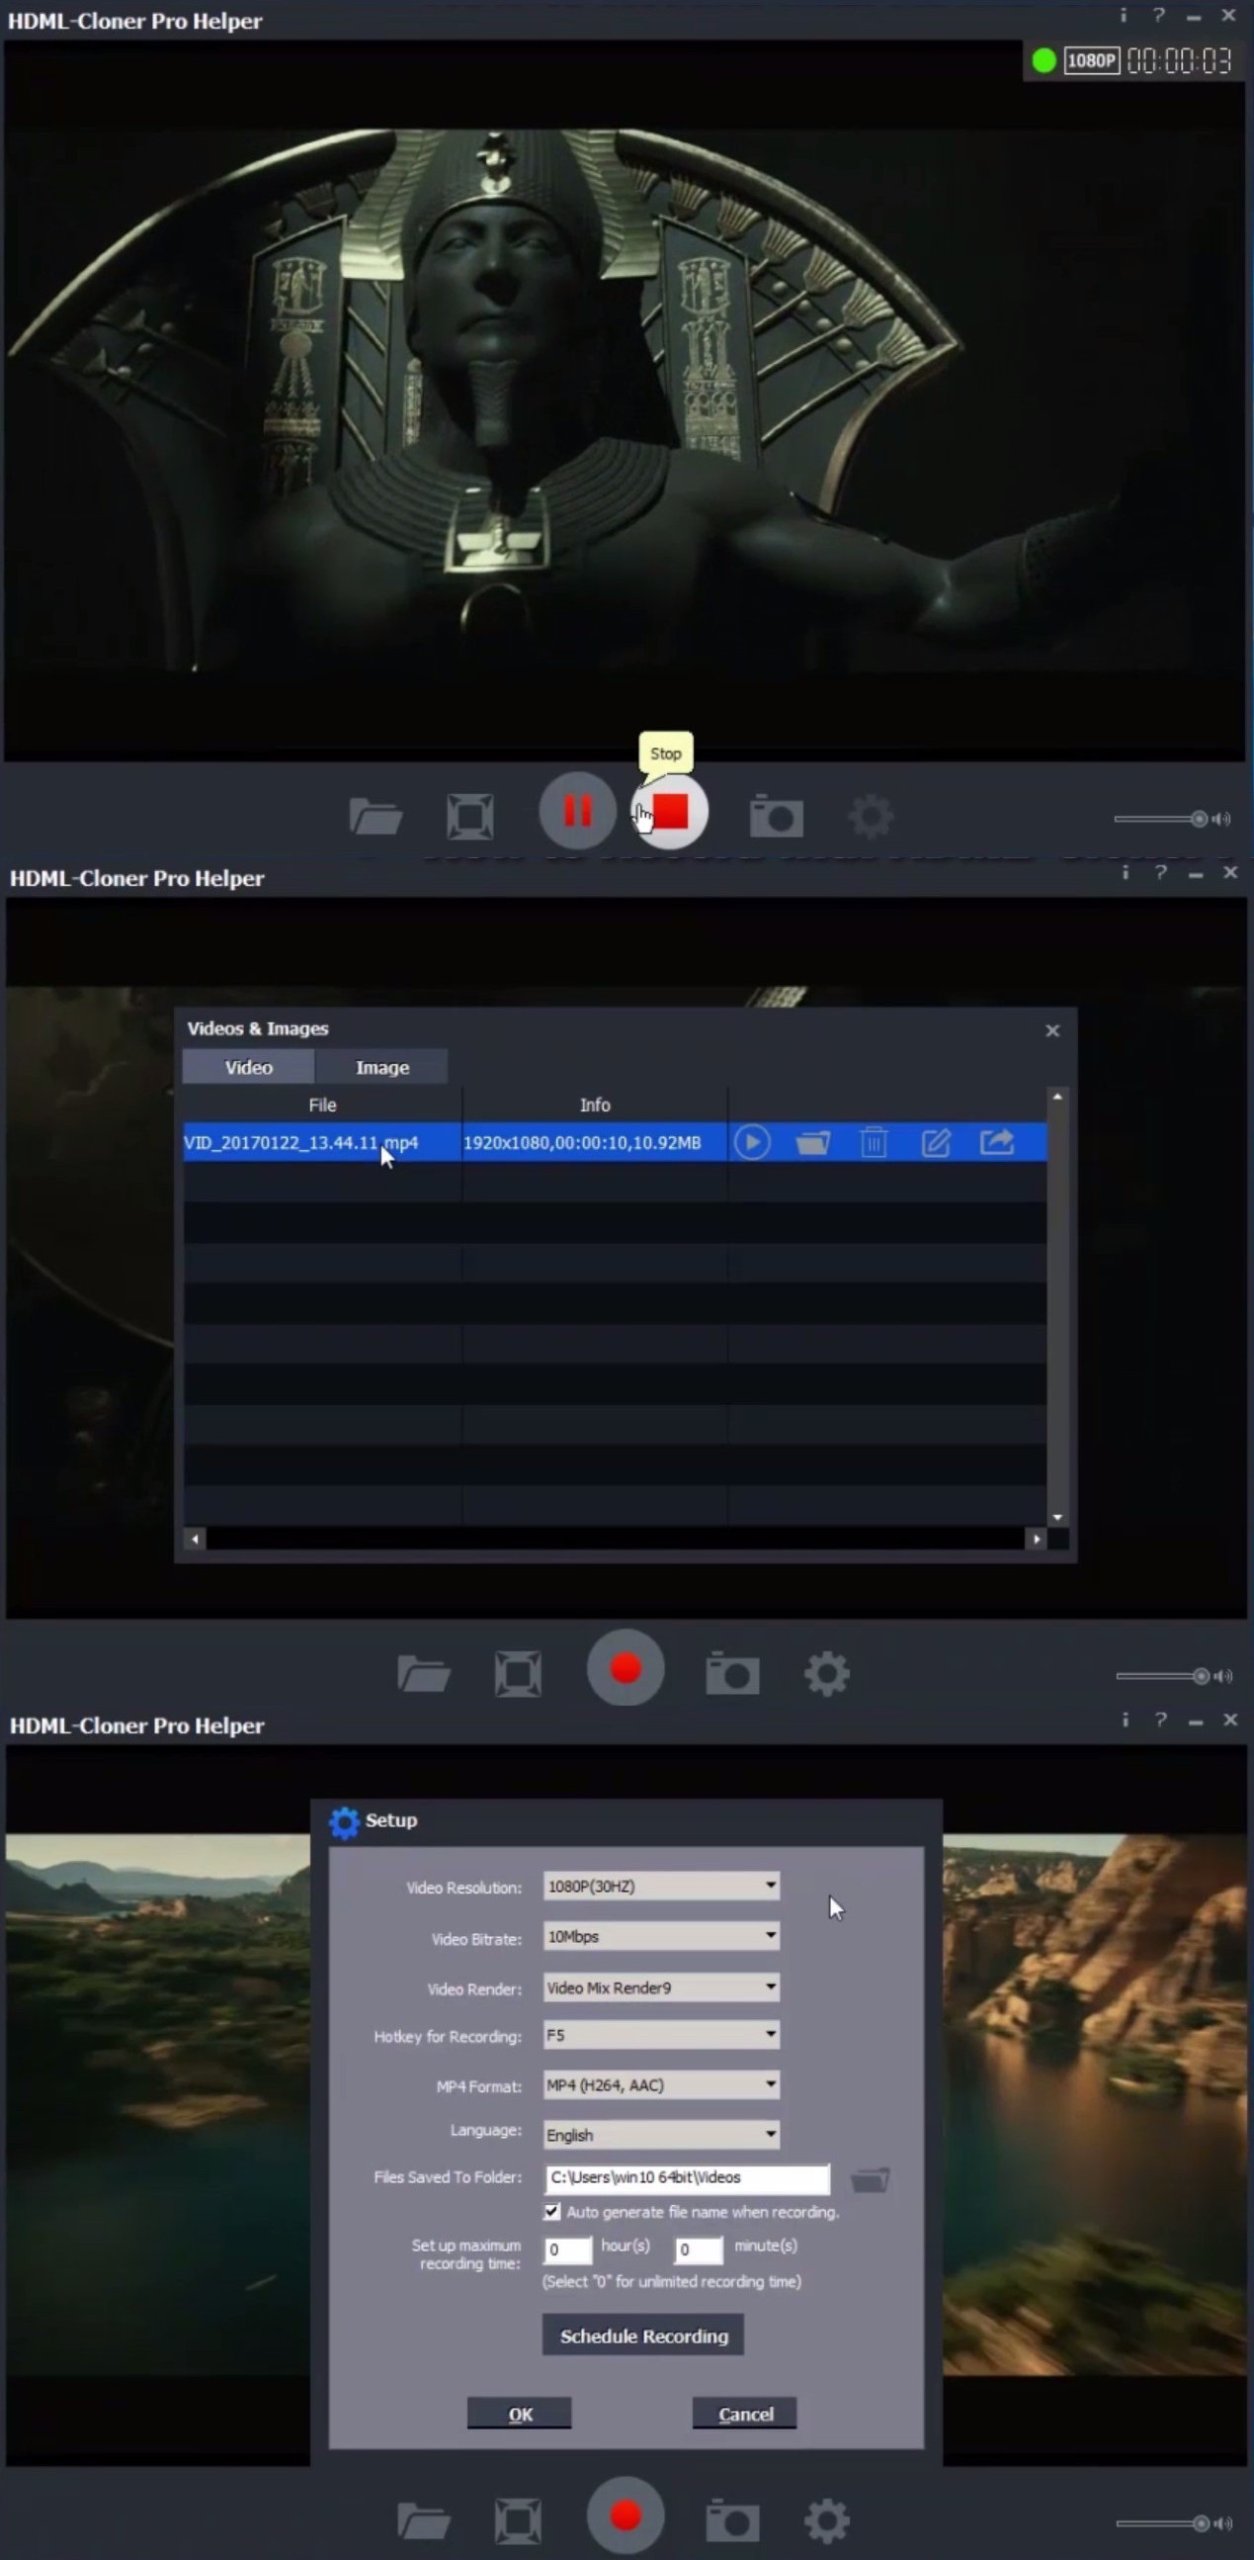
Task: Switch to the Image tab
Action: click(382, 1067)
